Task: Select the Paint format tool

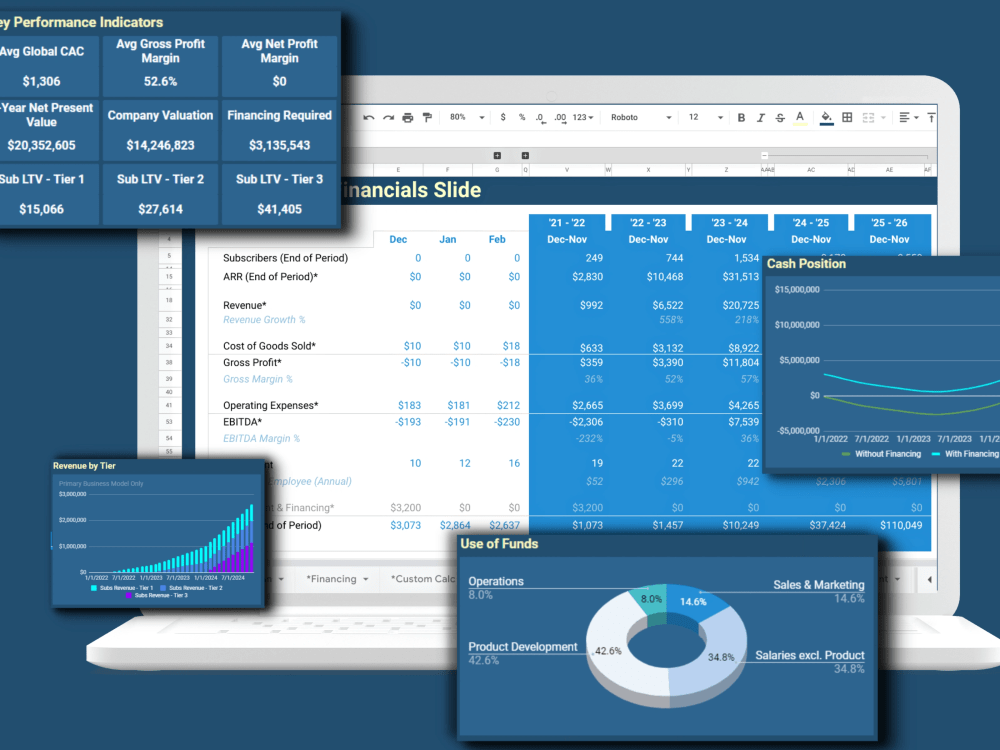Action: [426, 117]
